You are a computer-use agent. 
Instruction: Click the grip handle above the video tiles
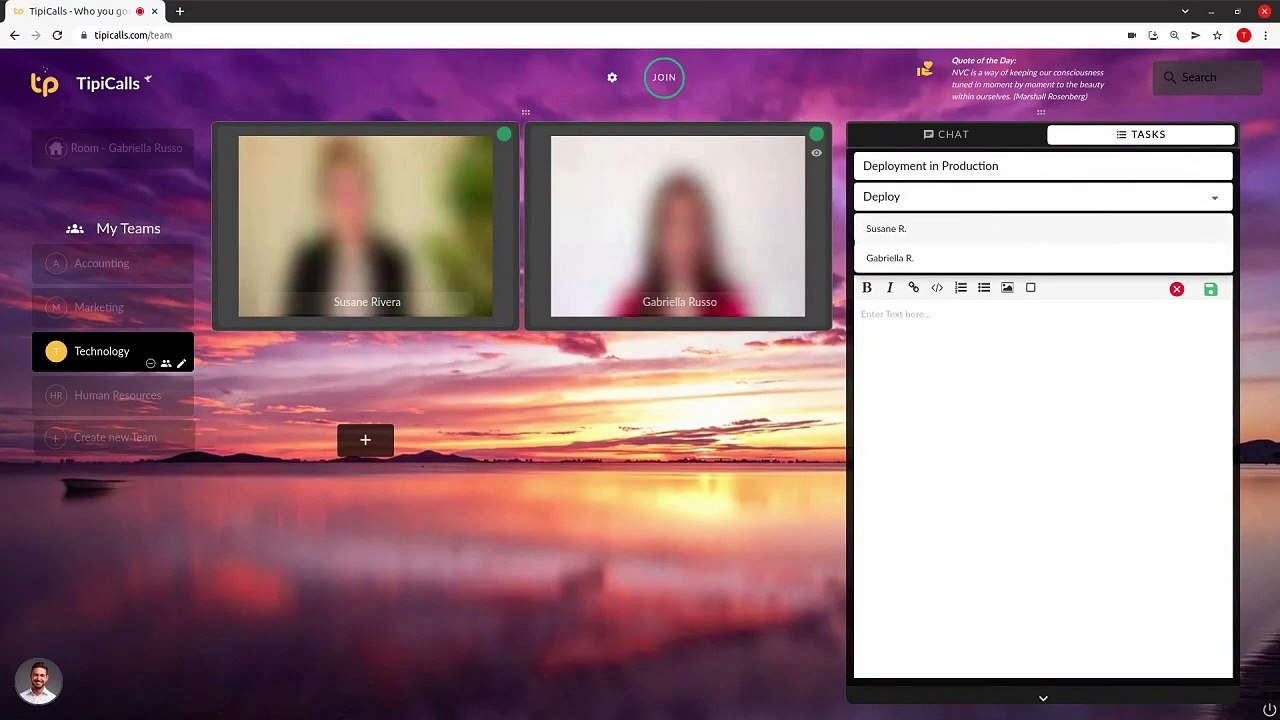point(525,112)
